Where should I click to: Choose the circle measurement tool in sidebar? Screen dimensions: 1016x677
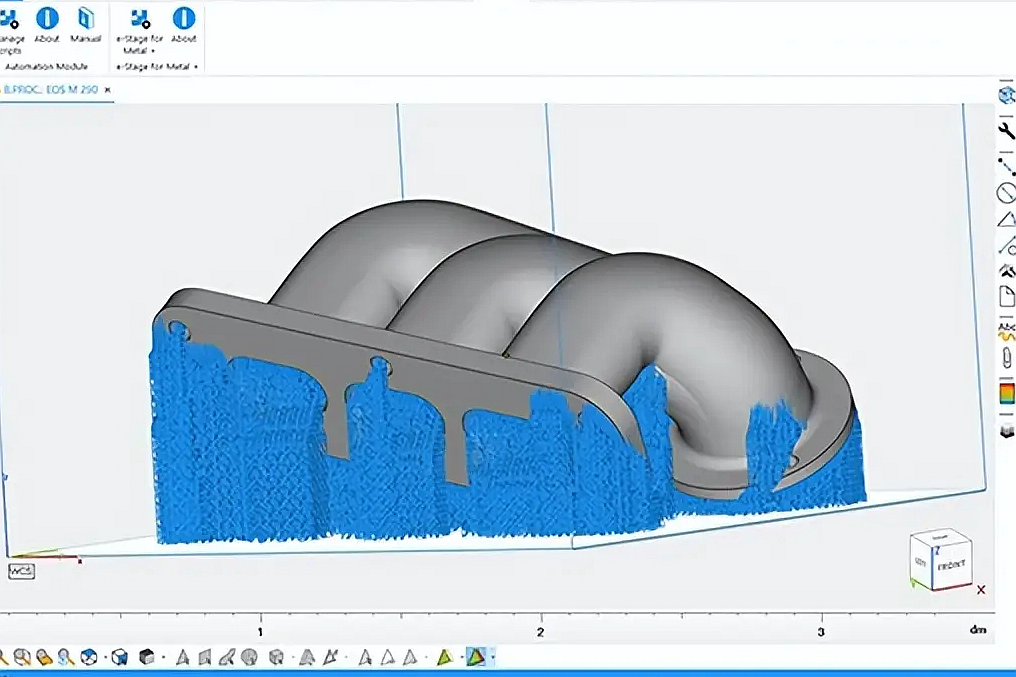click(x=1006, y=194)
